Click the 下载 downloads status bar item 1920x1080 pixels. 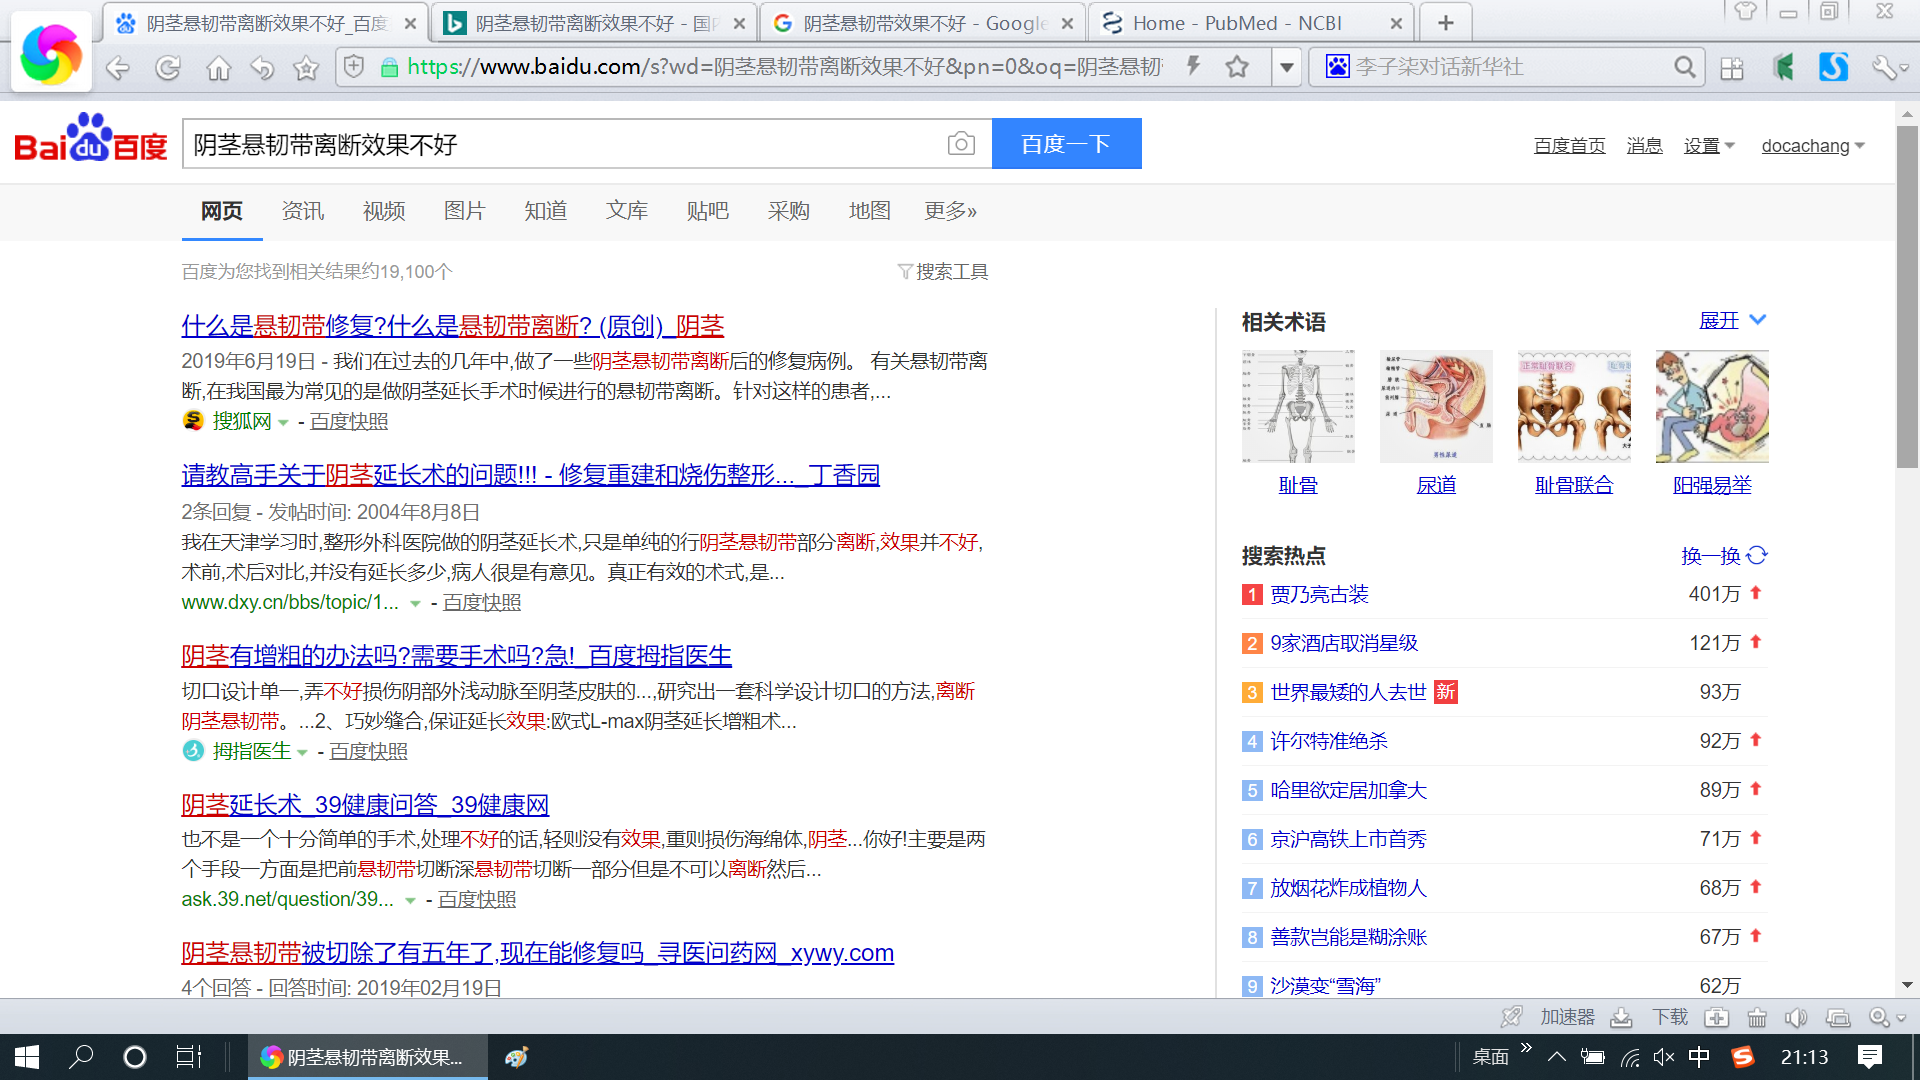click(x=1650, y=1017)
